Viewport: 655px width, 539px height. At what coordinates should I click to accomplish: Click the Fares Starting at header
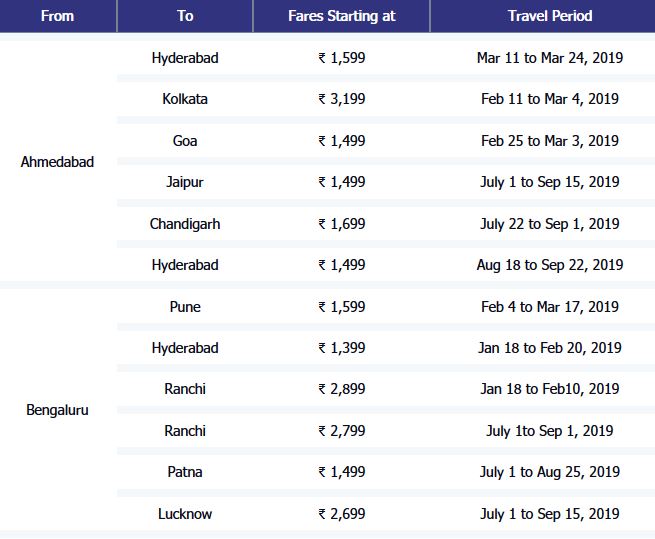[341, 16]
